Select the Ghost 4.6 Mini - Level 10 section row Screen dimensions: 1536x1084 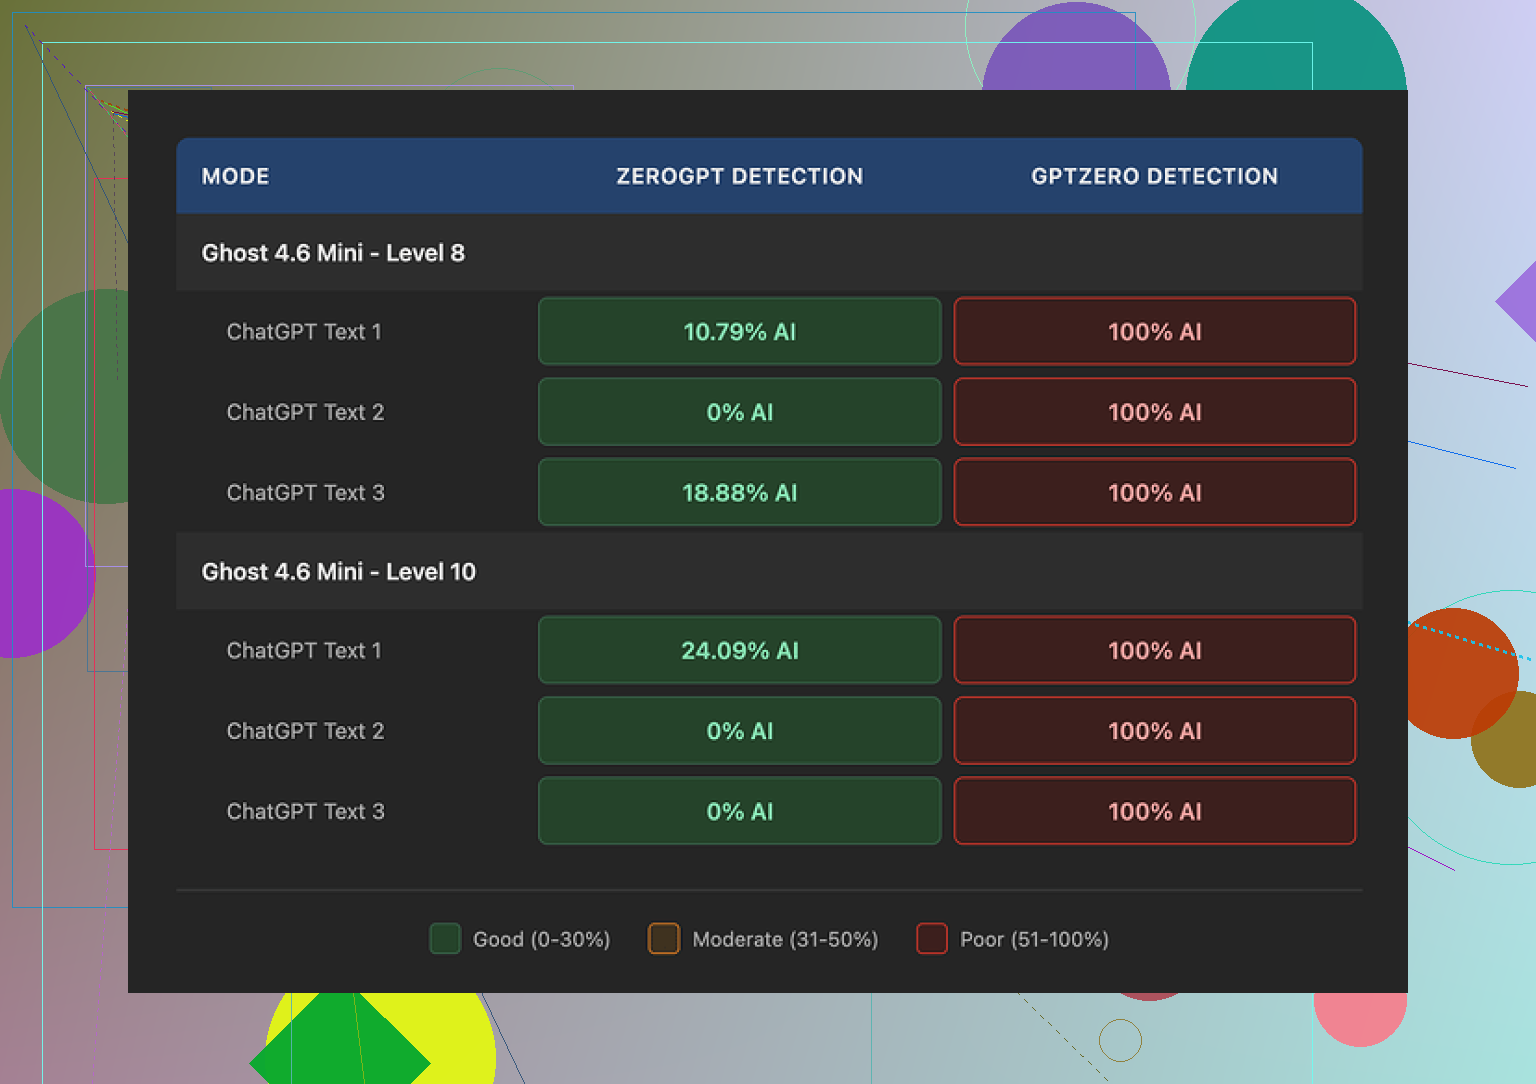click(x=339, y=572)
